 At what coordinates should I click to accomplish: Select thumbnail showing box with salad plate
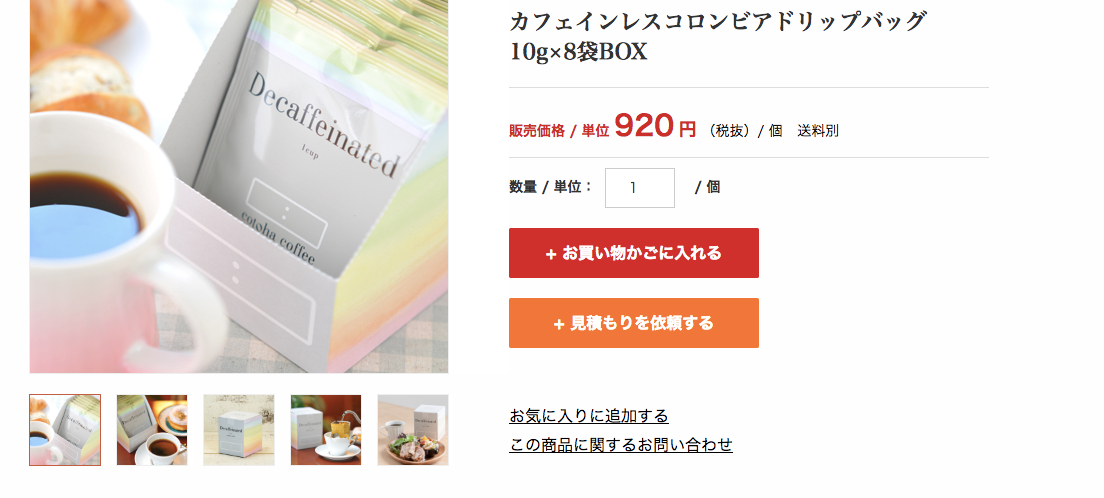413,430
